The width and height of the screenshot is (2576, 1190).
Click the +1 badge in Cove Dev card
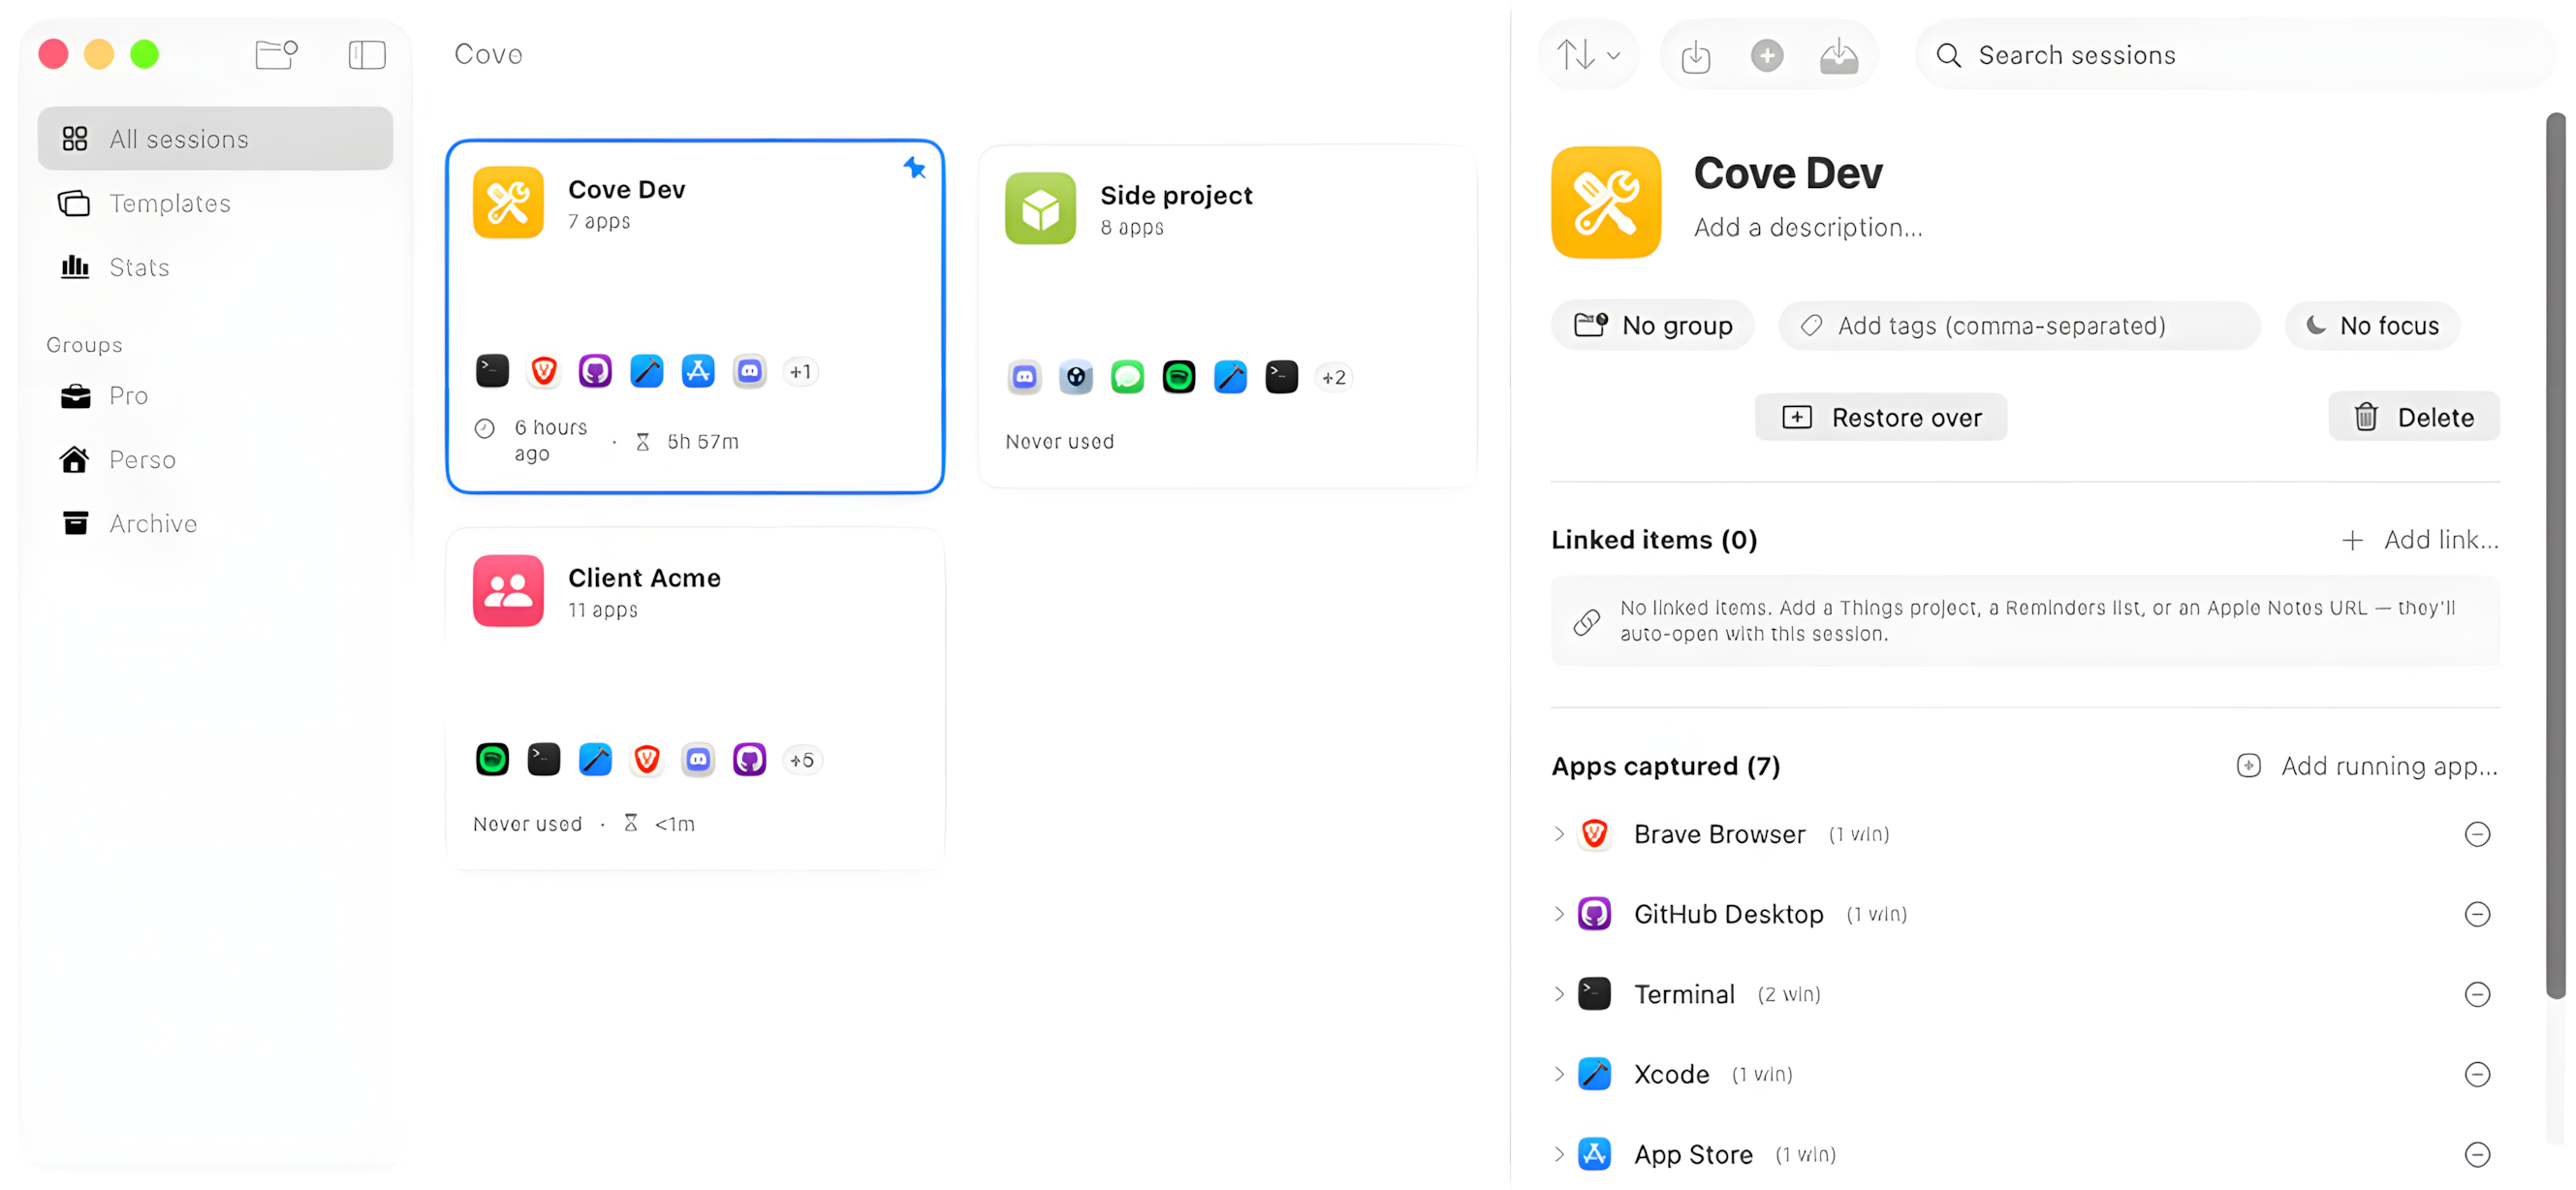coord(800,372)
